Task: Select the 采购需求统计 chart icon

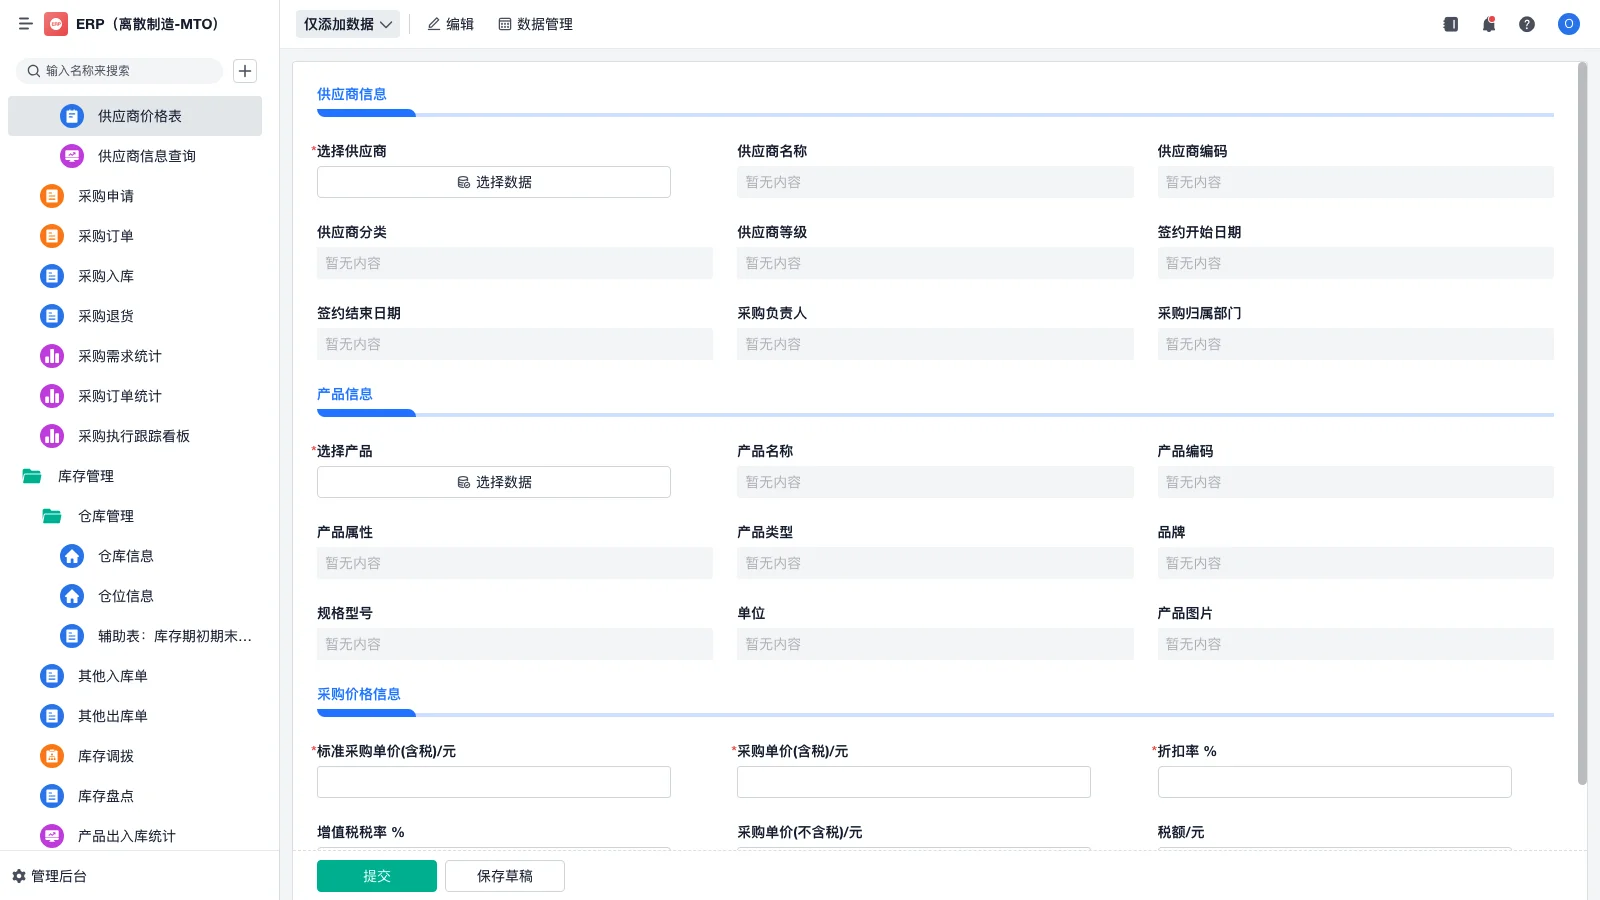Action: 51,356
